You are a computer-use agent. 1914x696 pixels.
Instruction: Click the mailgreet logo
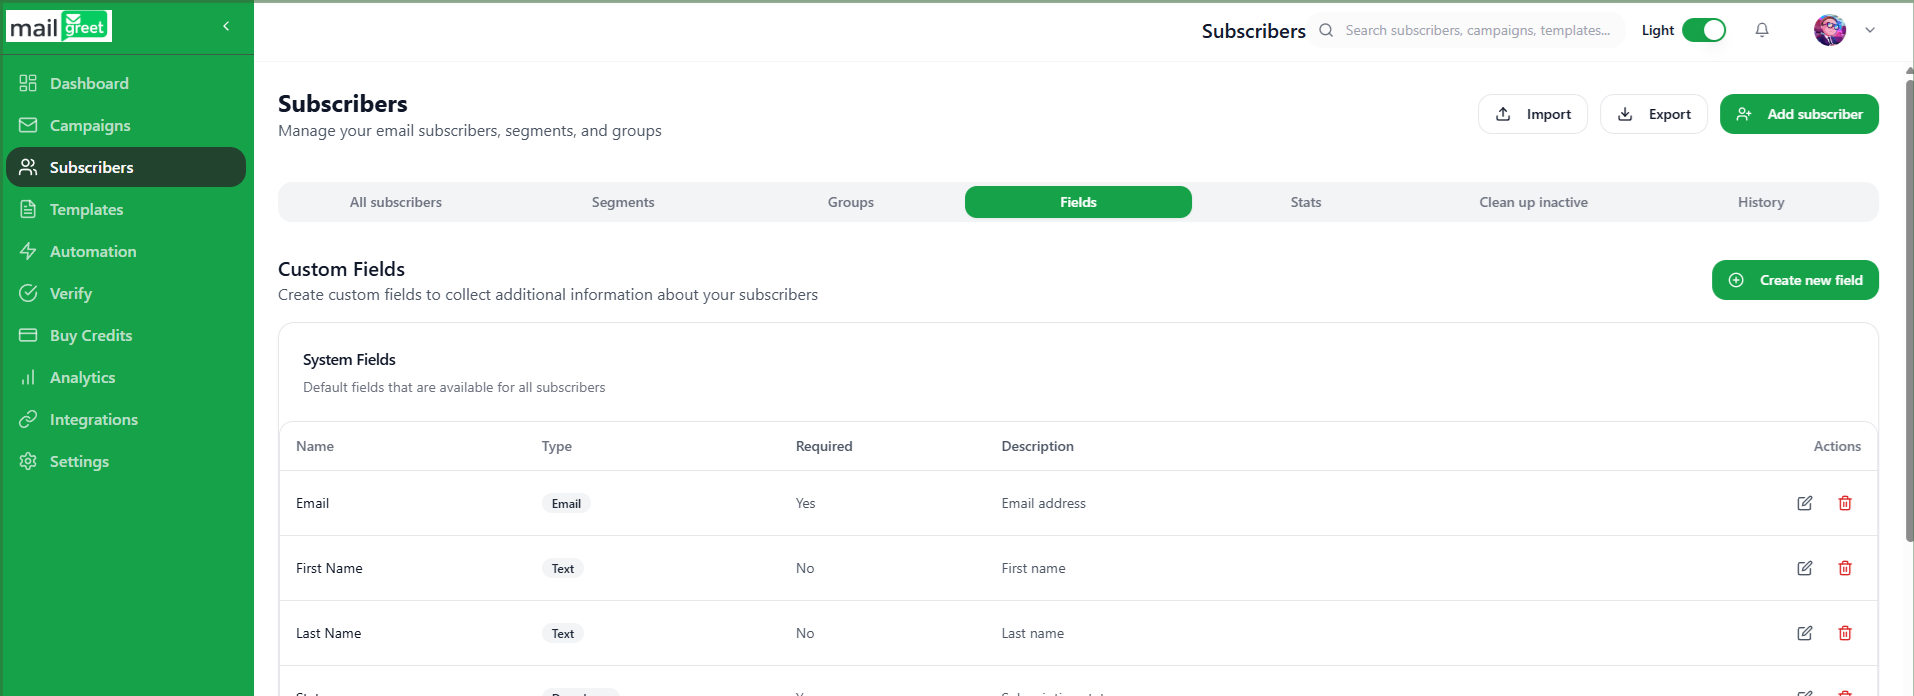(x=59, y=27)
